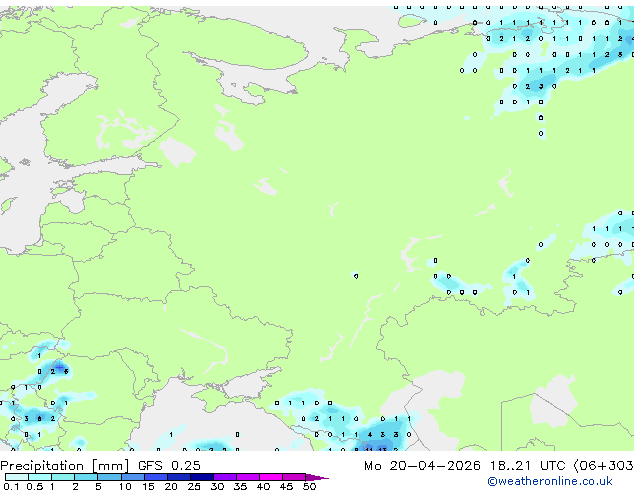Click the 0.1–0.5 mm palest cyan legend swatch
Screen dimensions: 634x490
[x=17, y=477]
